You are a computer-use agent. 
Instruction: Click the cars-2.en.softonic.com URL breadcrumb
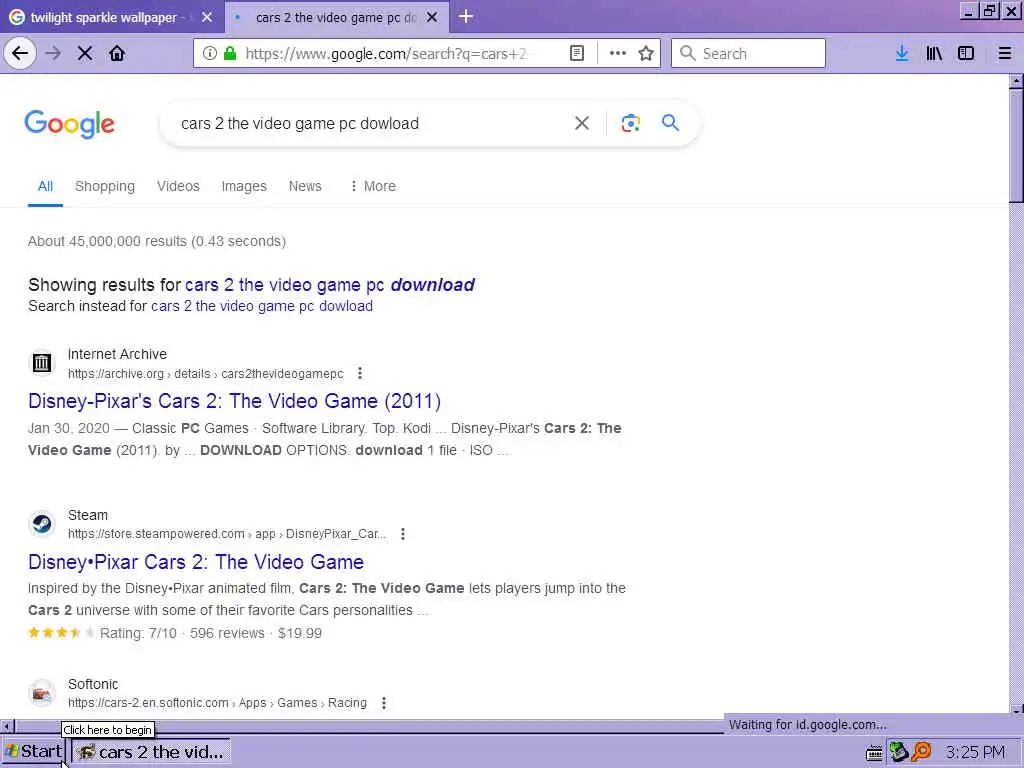(x=217, y=703)
